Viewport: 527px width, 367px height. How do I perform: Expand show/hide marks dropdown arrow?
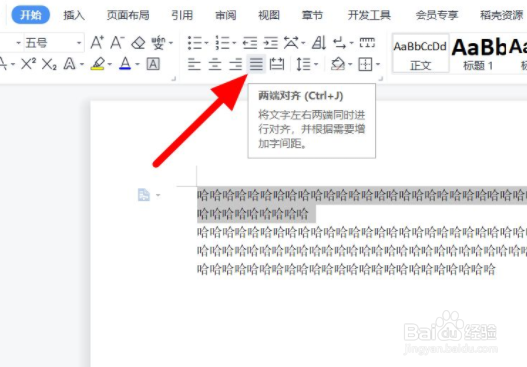tap(352, 43)
